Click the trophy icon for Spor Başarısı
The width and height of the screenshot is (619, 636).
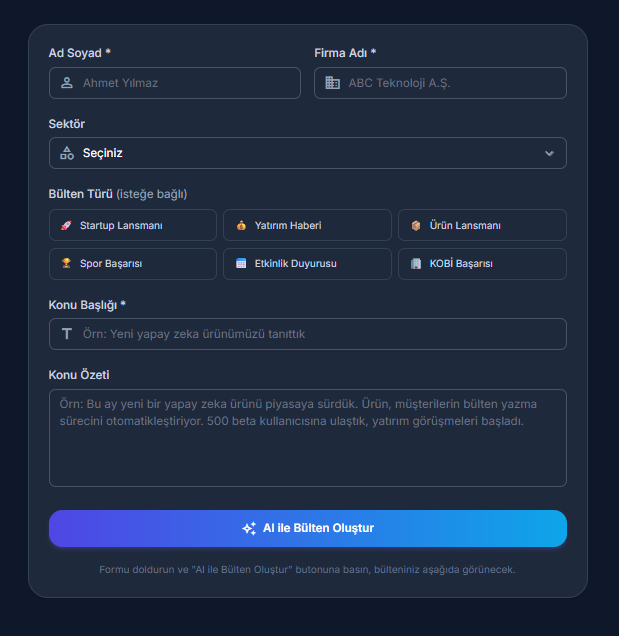tap(66, 264)
